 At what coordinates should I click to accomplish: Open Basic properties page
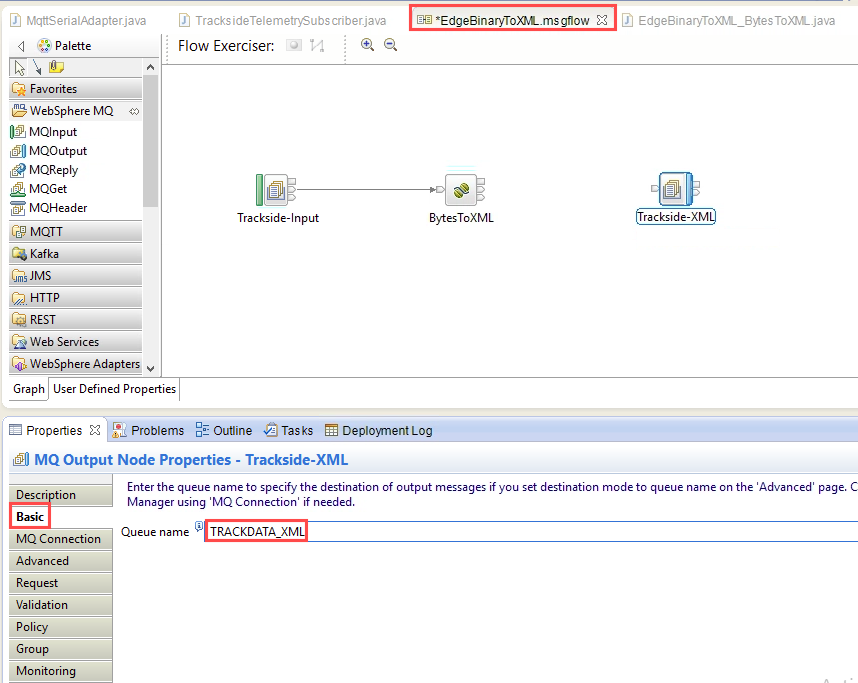point(30,517)
